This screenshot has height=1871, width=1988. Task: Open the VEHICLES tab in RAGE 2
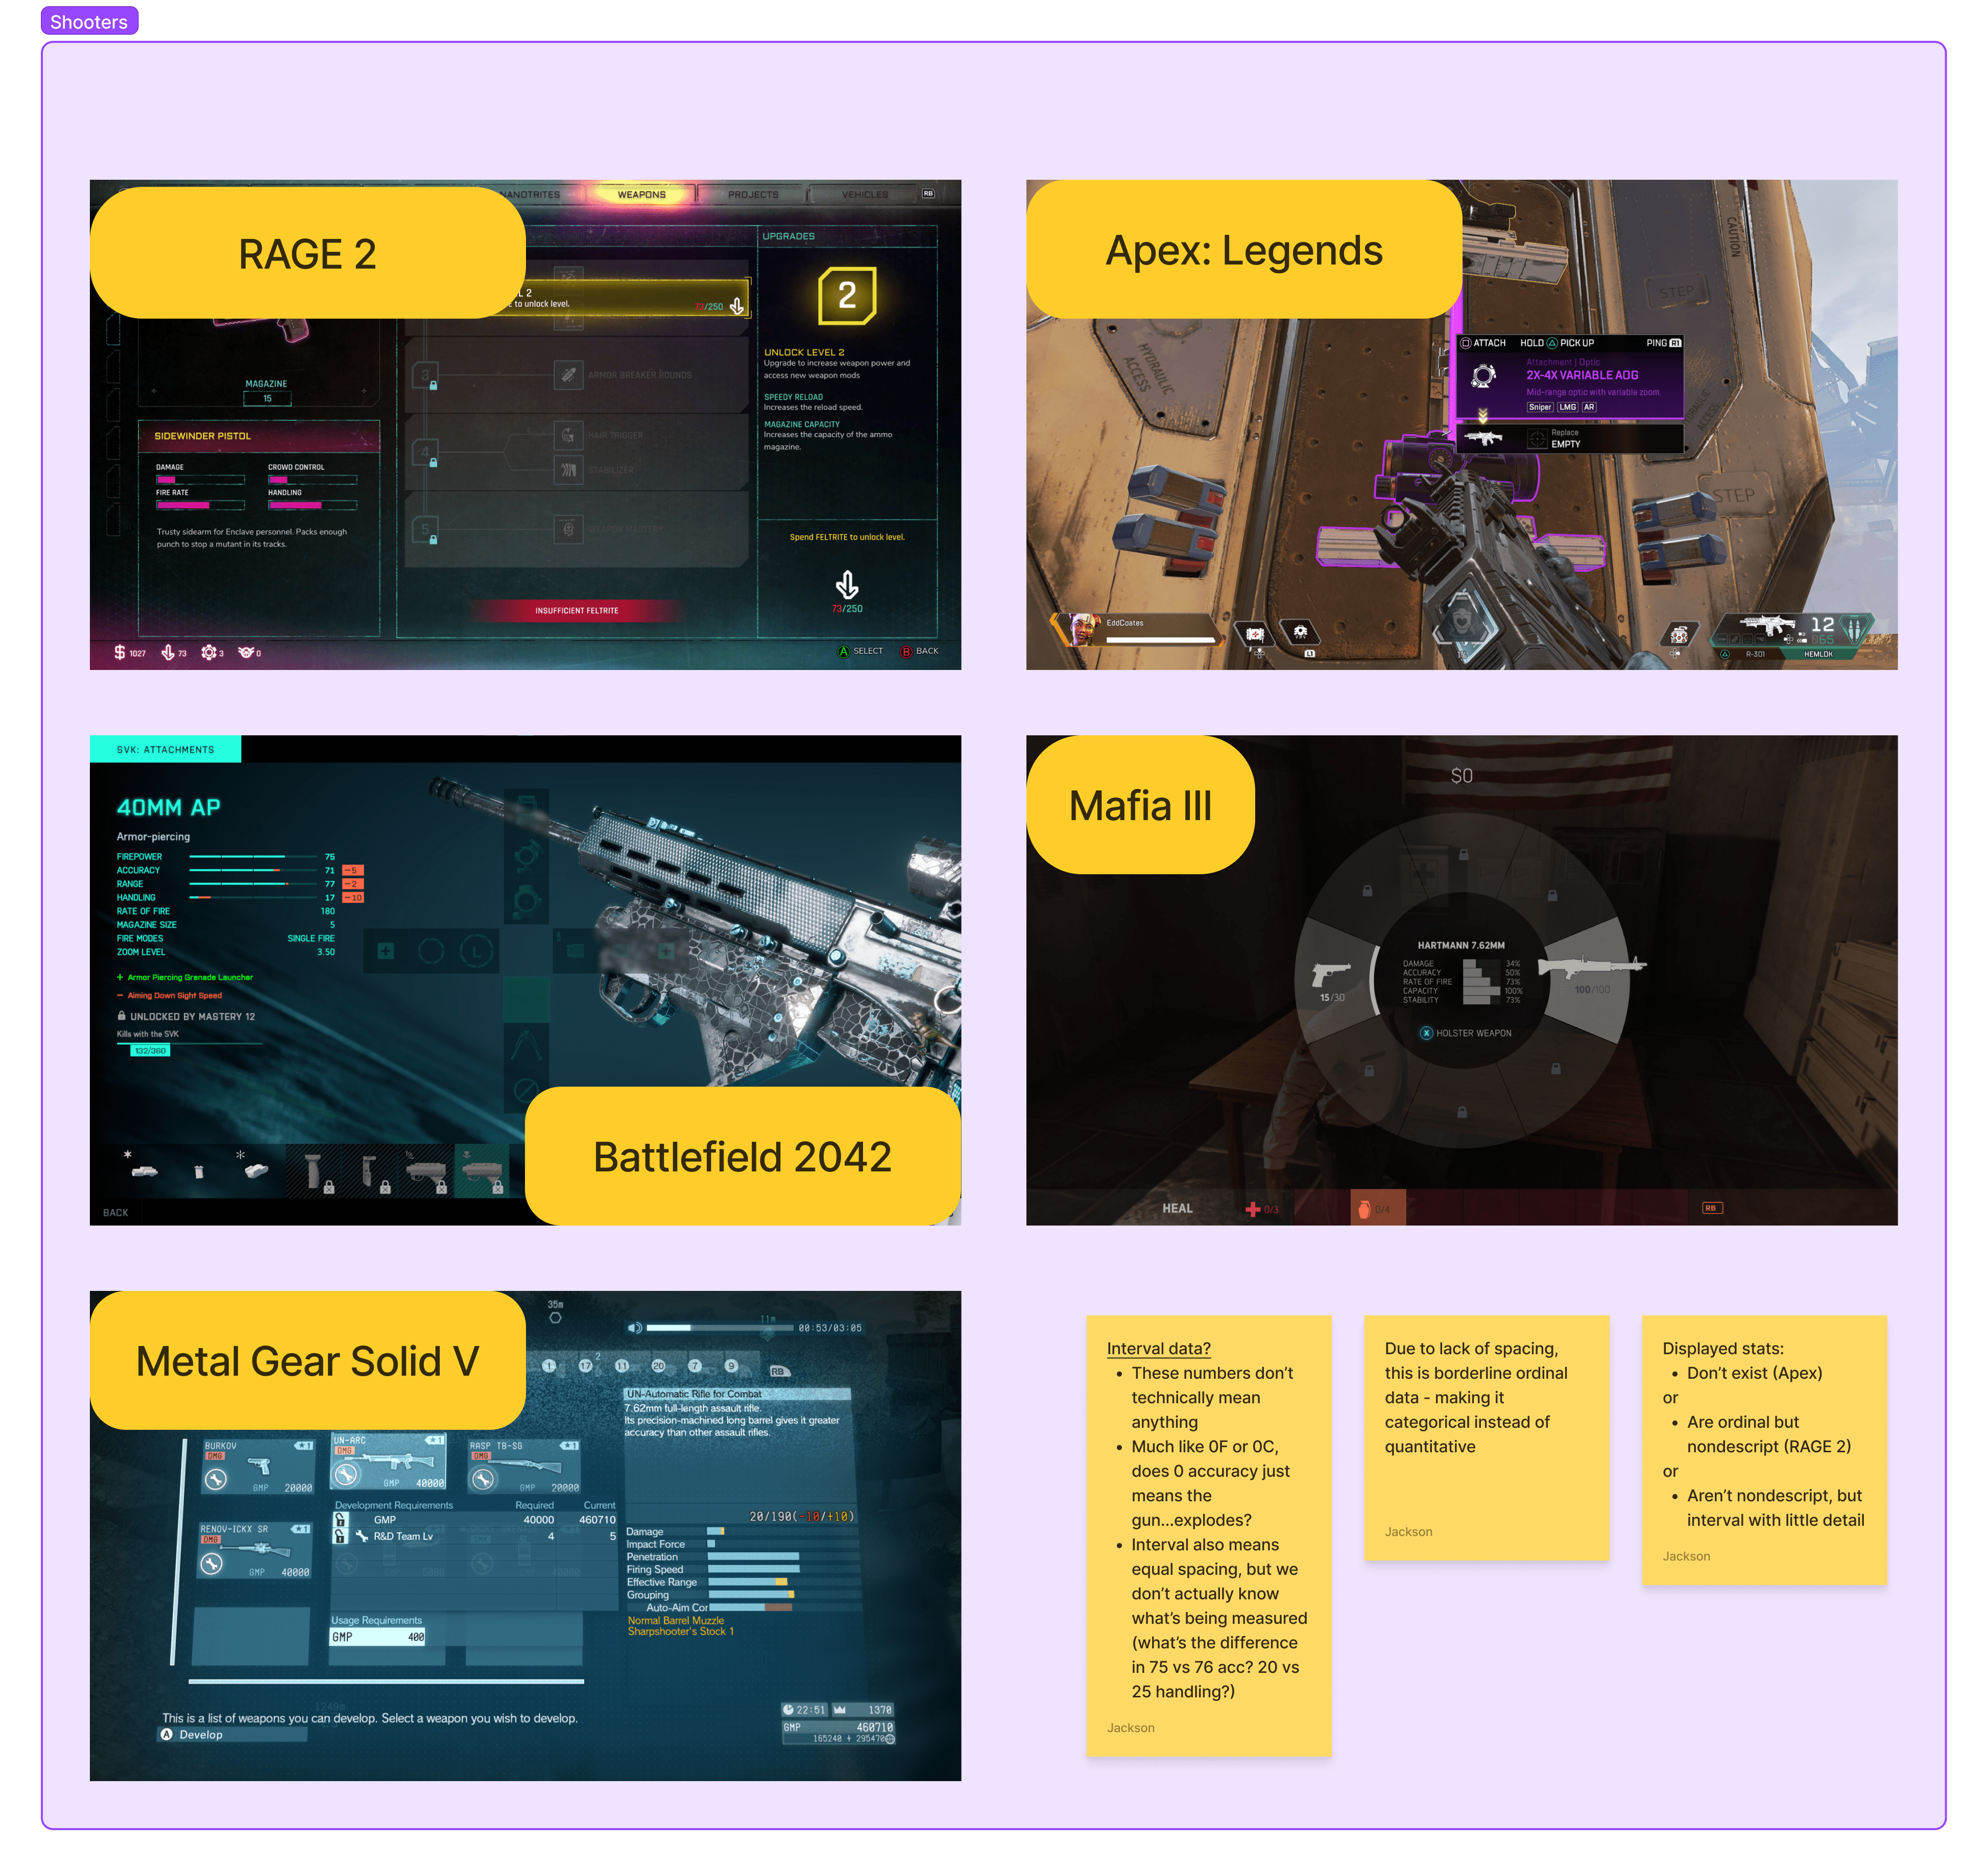(x=865, y=194)
